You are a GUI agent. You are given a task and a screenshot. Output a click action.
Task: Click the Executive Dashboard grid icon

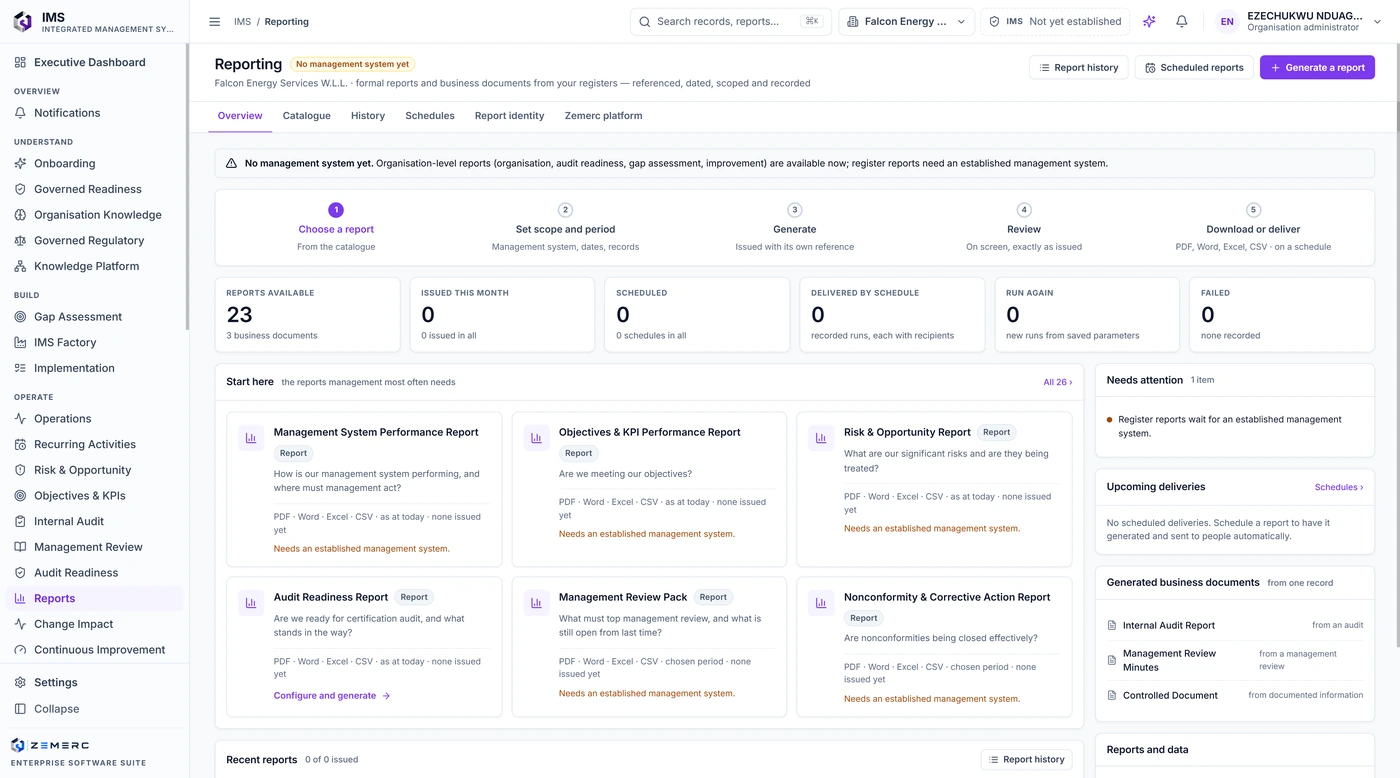coord(20,62)
